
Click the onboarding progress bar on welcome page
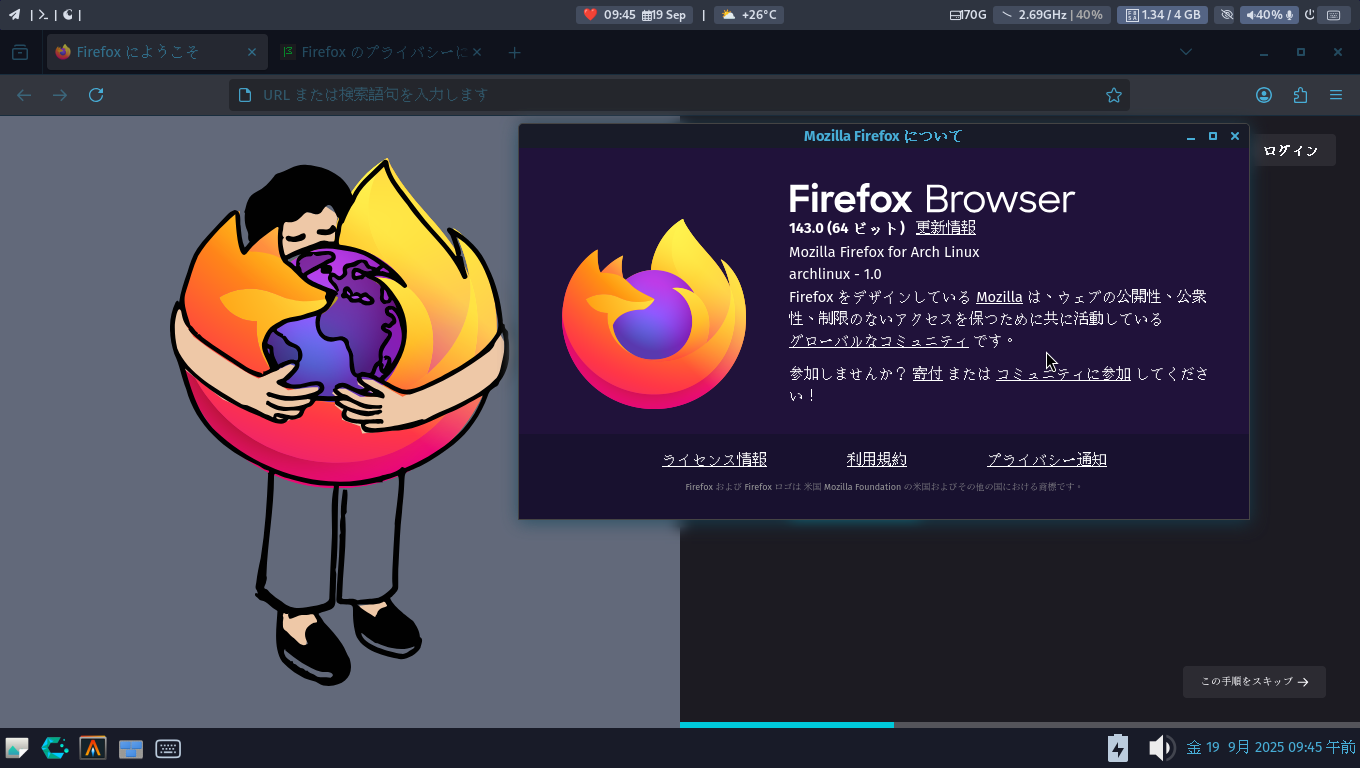pos(1020,725)
